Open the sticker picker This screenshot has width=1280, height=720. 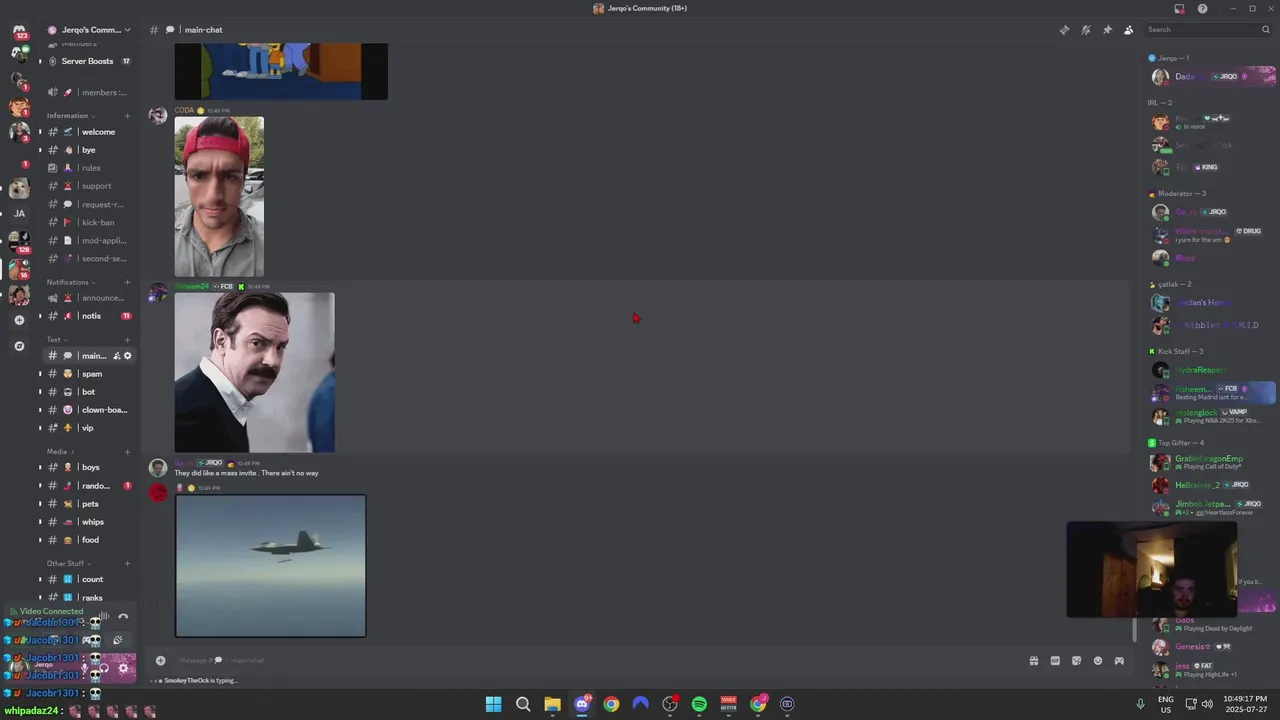(1076, 661)
